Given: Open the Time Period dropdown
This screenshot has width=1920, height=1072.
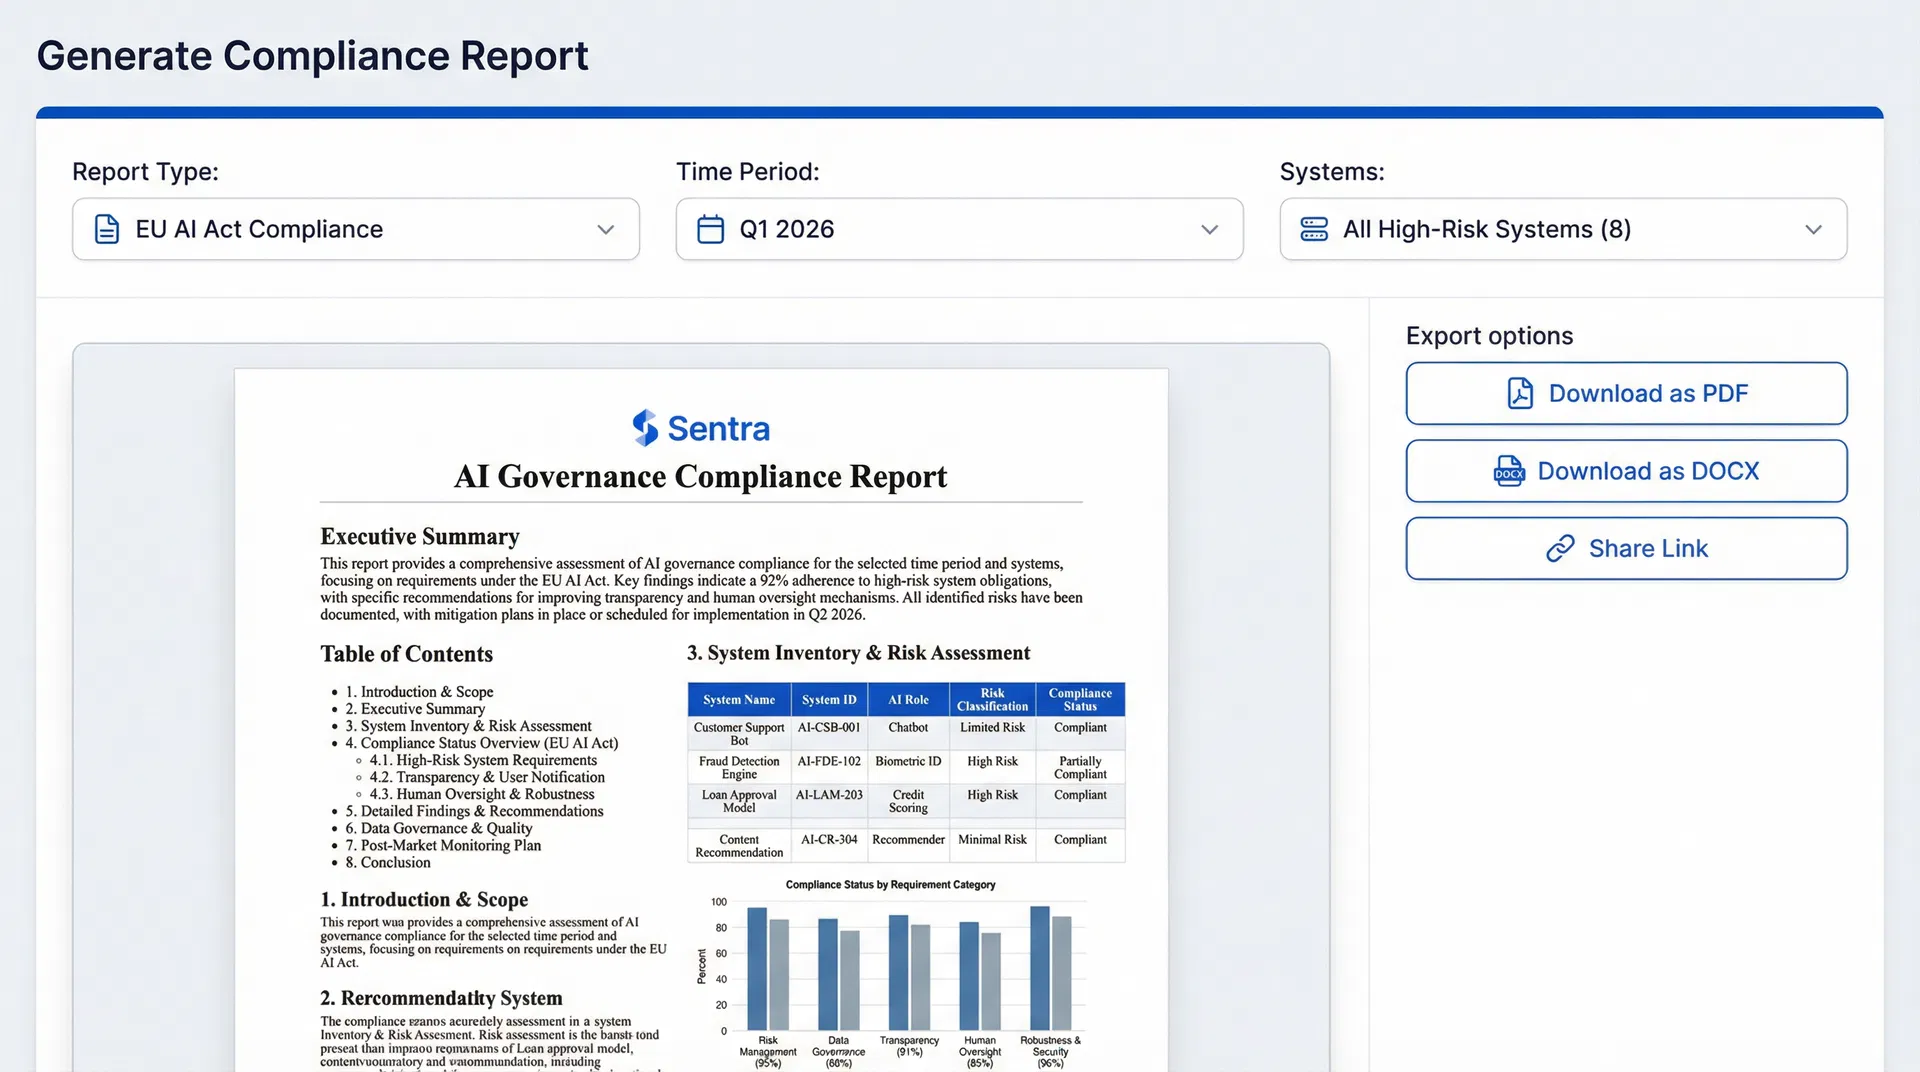Looking at the screenshot, I should click(1209, 229).
